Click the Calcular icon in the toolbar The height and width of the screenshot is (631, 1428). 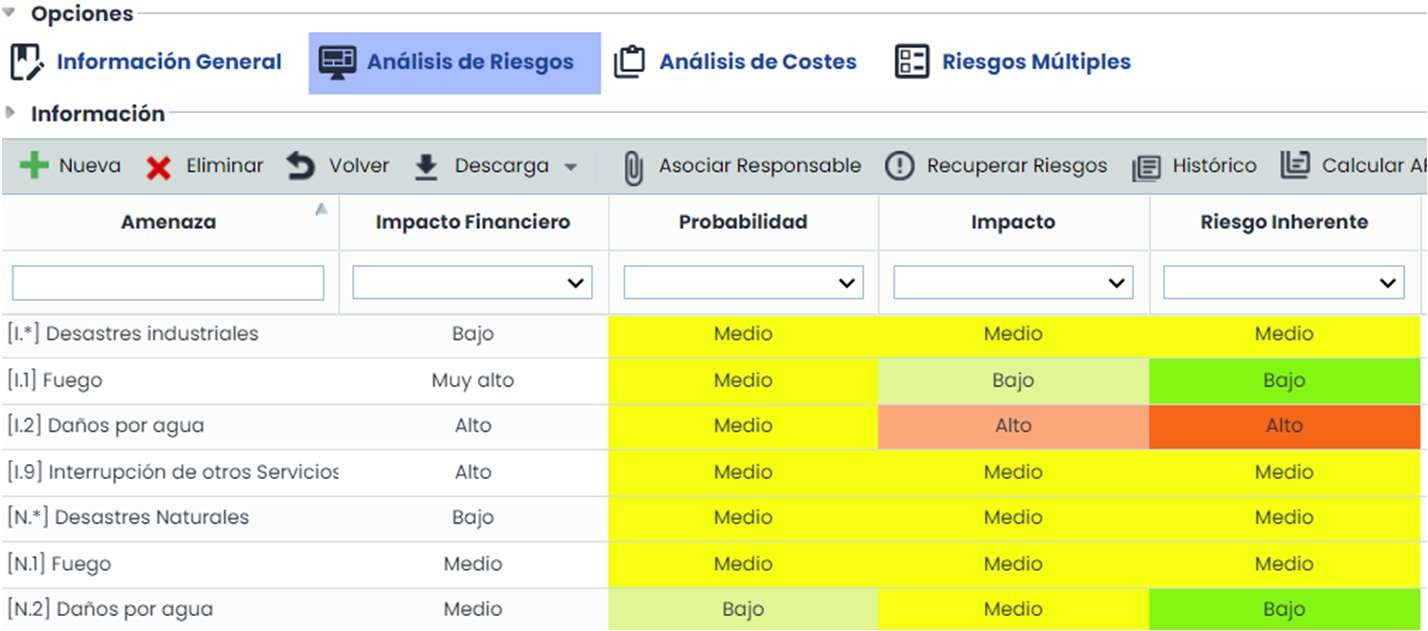[x=1295, y=166]
